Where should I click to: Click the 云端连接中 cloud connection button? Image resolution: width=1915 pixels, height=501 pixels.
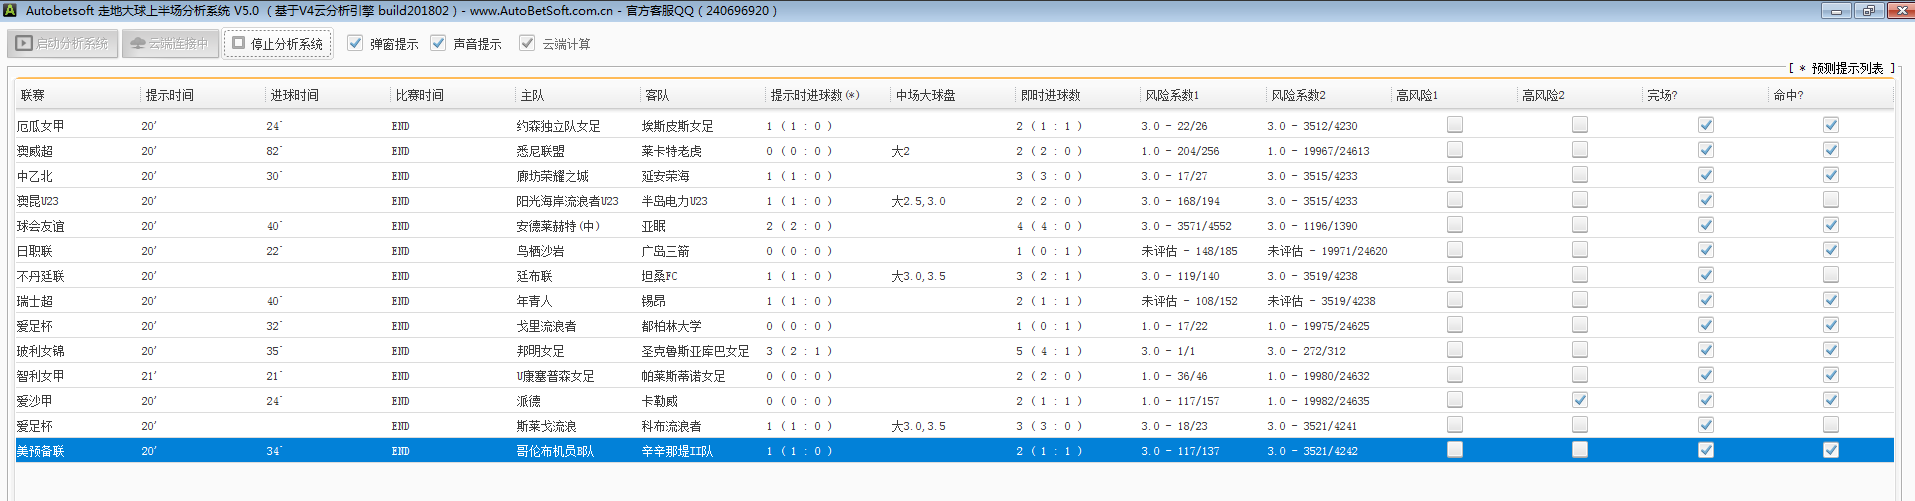coord(169,43)
